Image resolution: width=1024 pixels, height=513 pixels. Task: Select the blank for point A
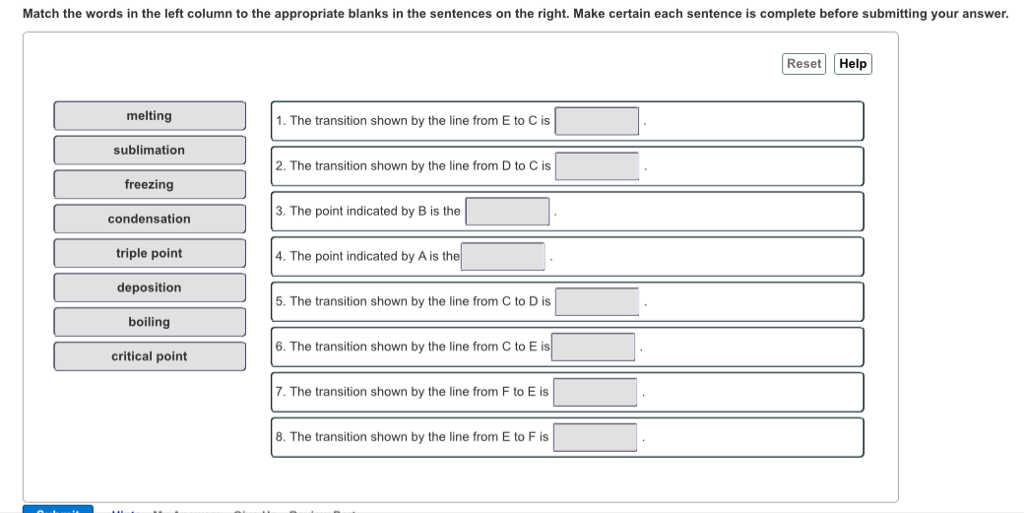point(503,257)
